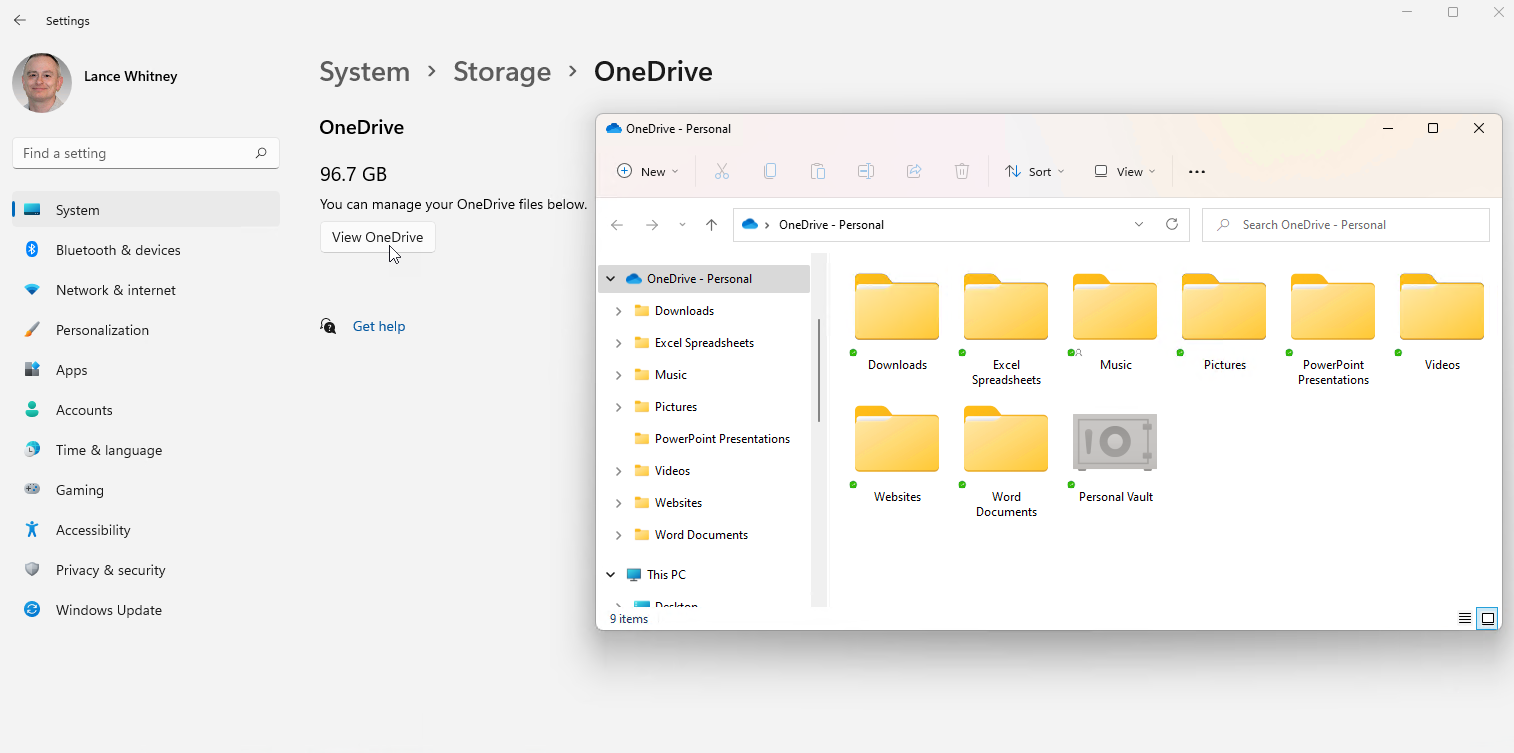This screenshot has height=753, width=1514.
Task: Open the Pictures folder in file pane
Action: click(1224, 308)
